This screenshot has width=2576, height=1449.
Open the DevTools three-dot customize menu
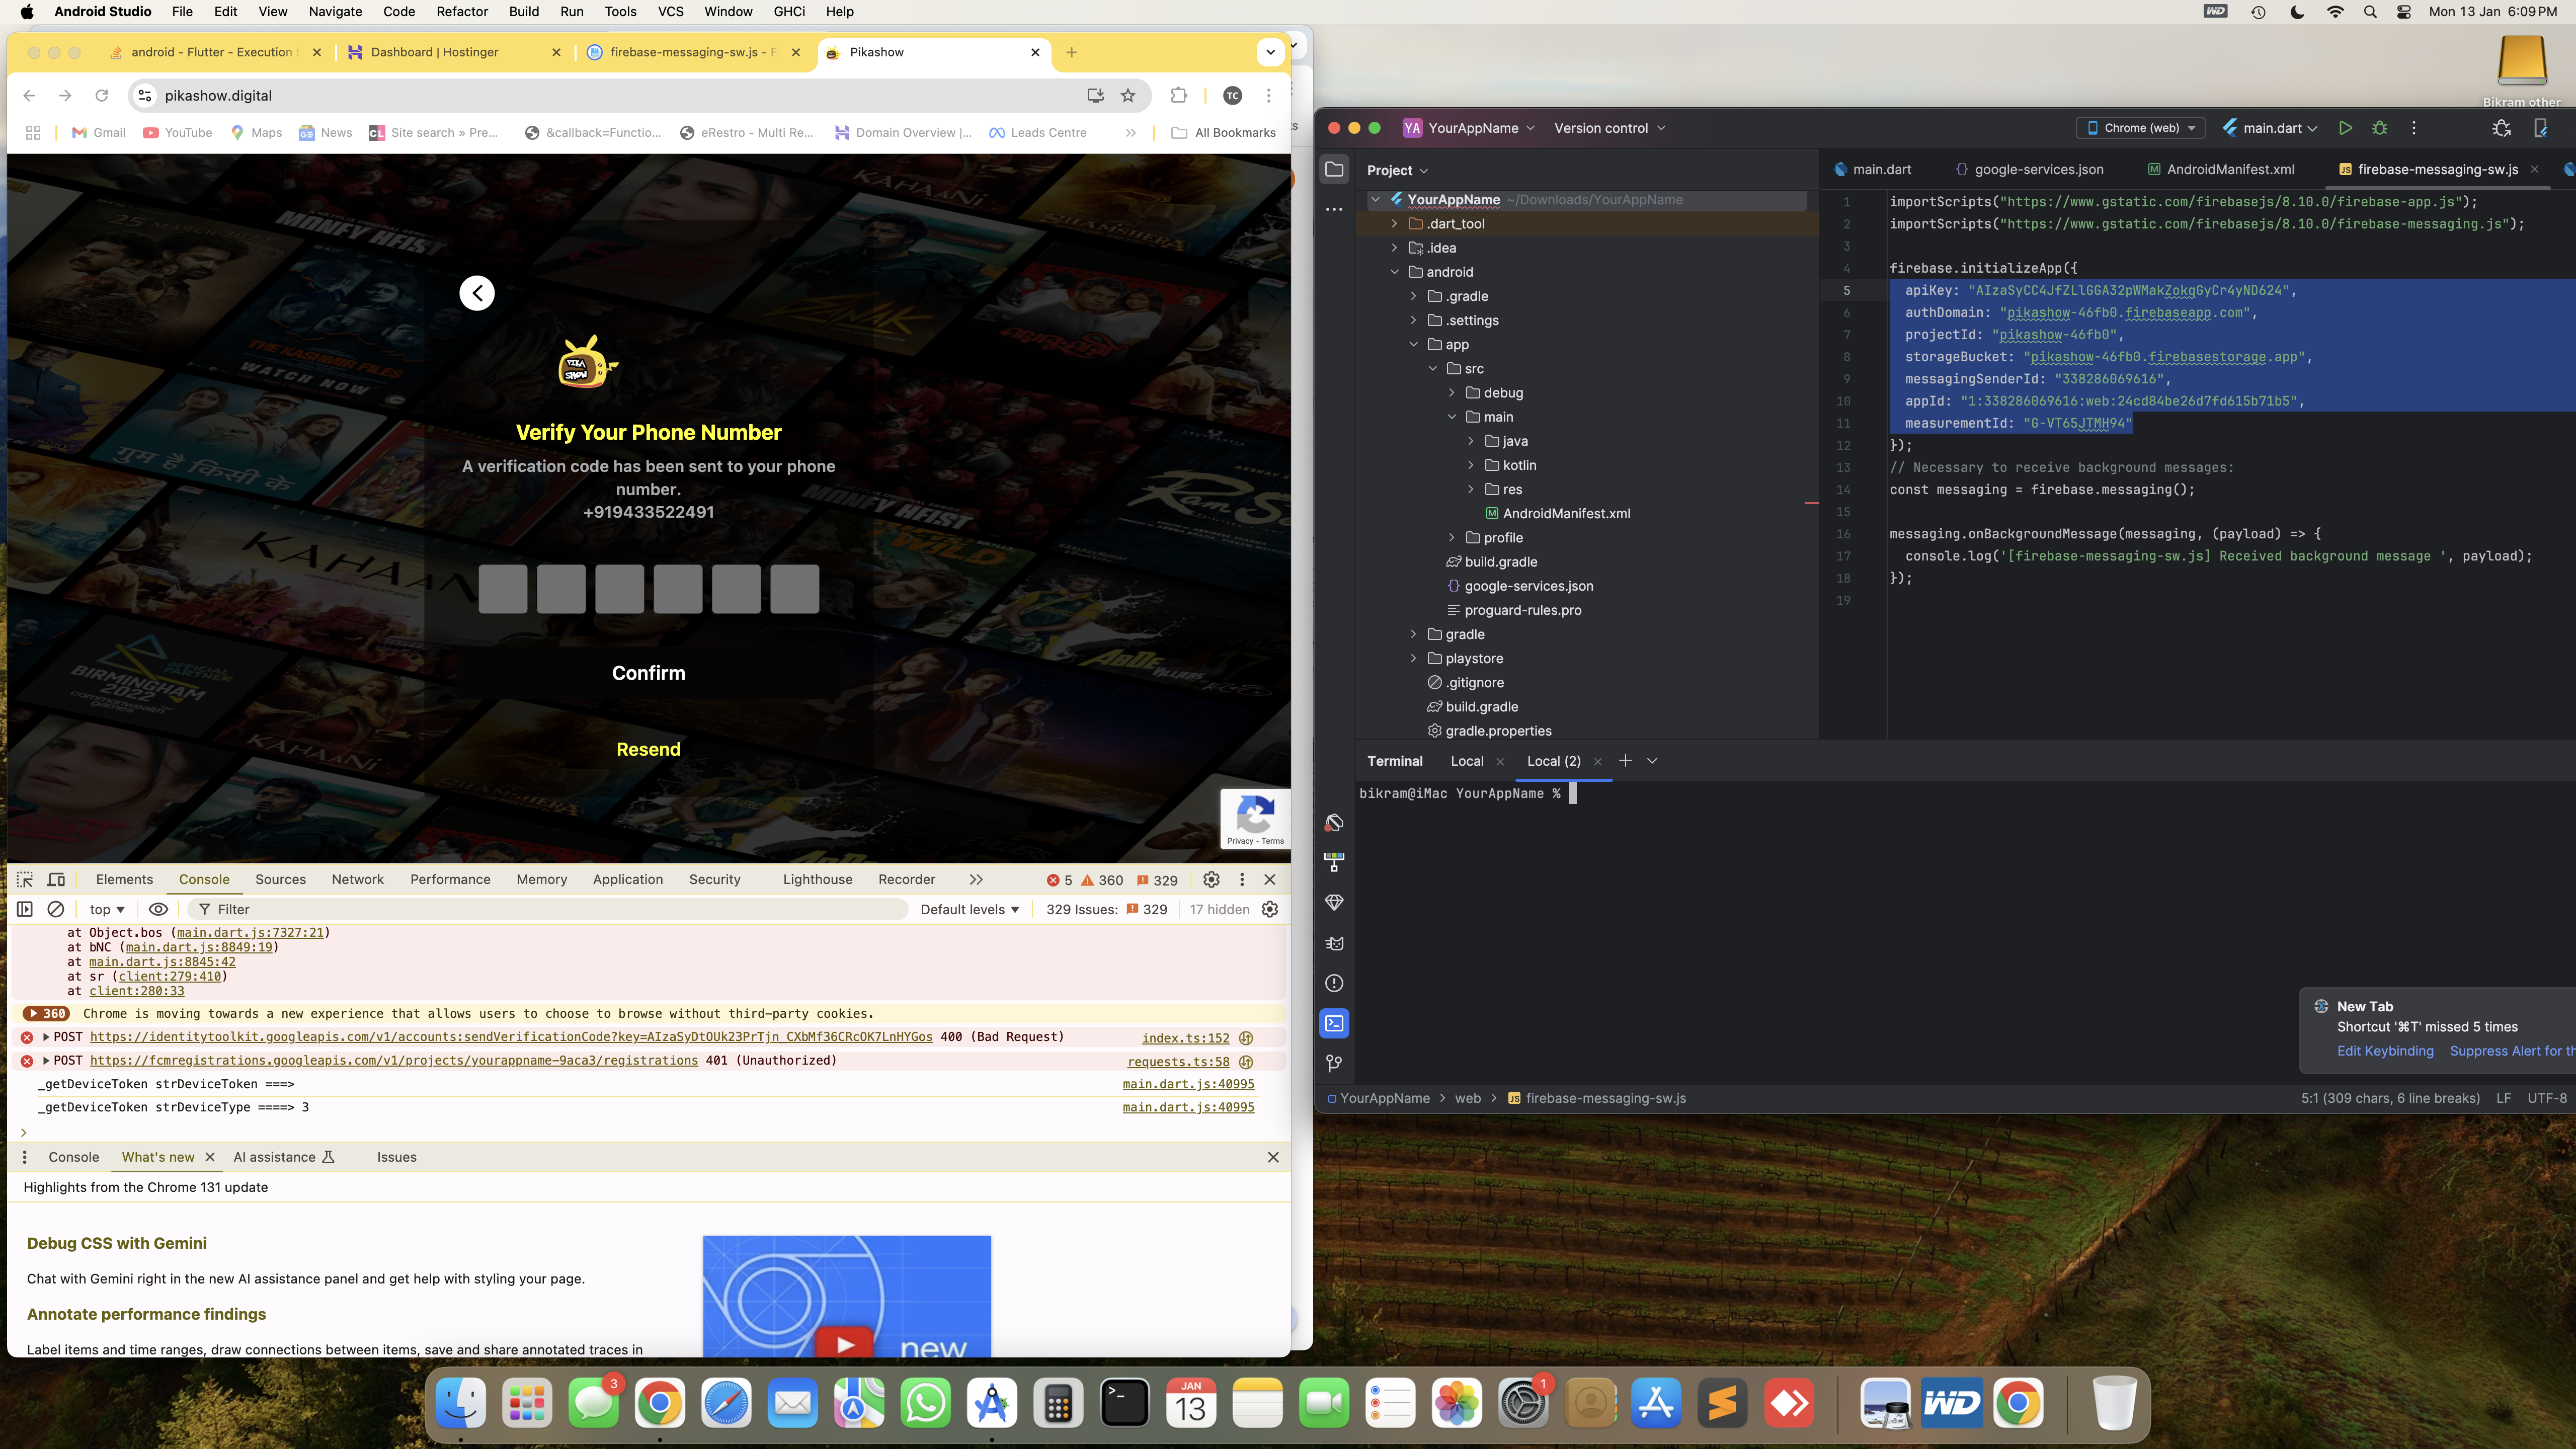point(1242,879)
